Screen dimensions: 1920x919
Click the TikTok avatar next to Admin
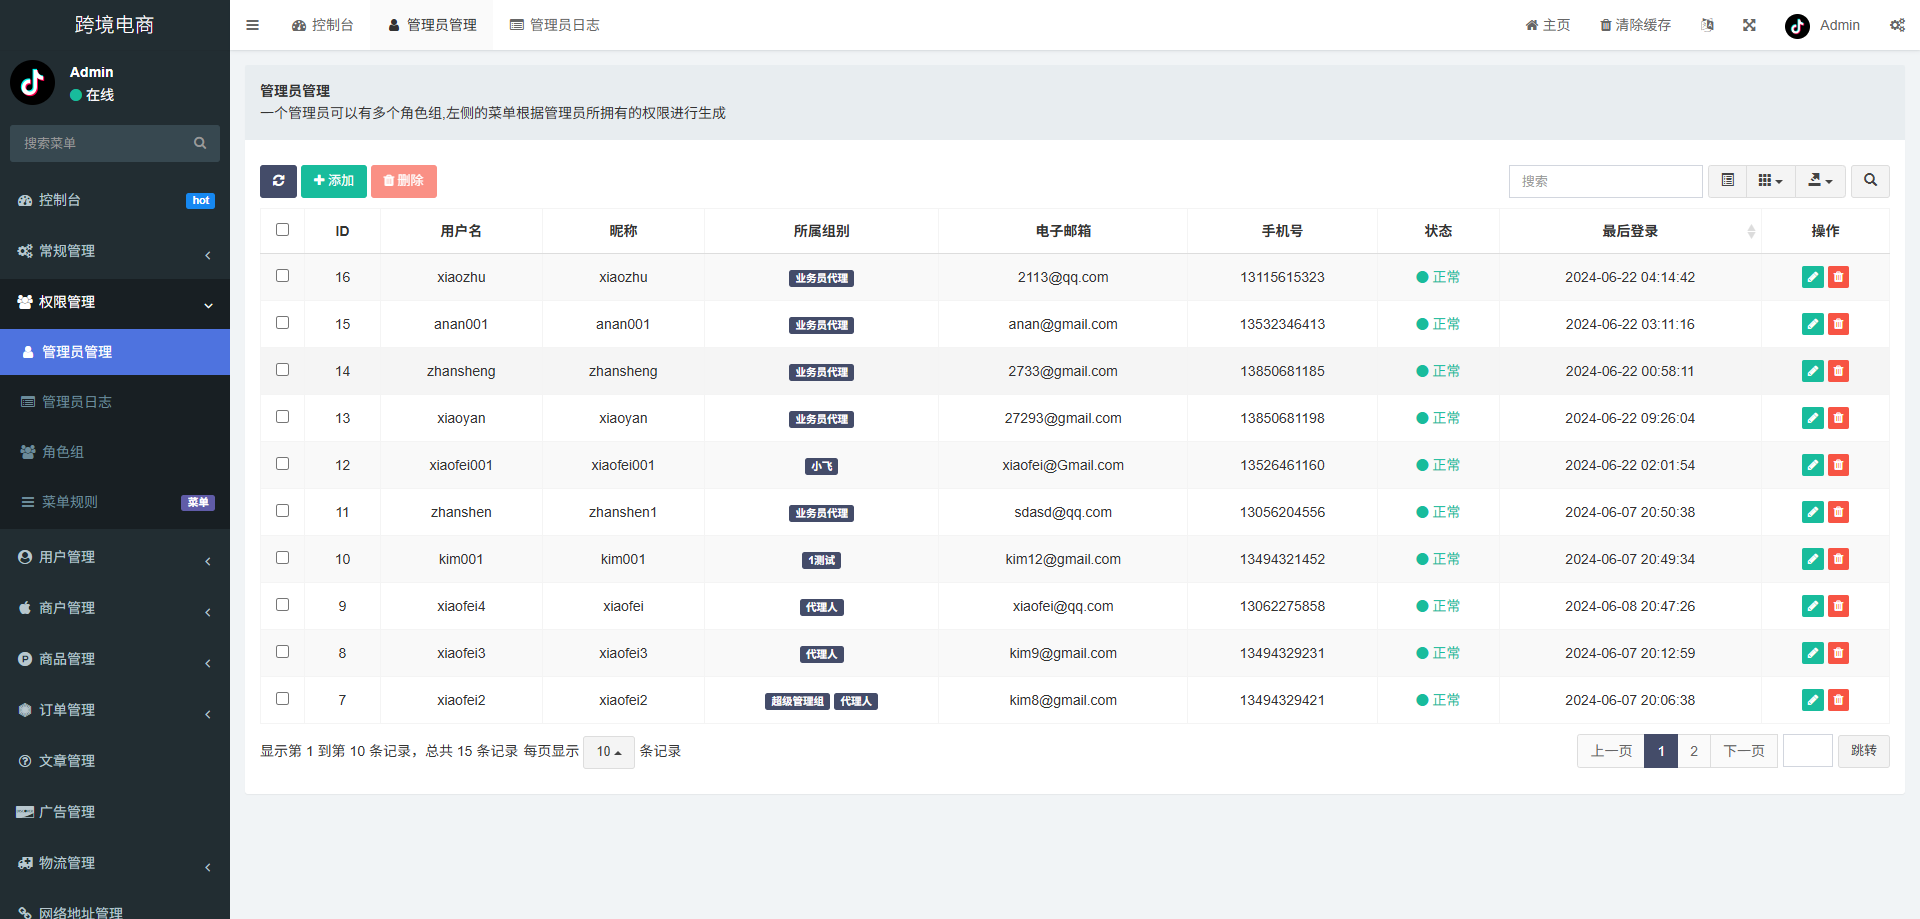[x=1796, y=26]
